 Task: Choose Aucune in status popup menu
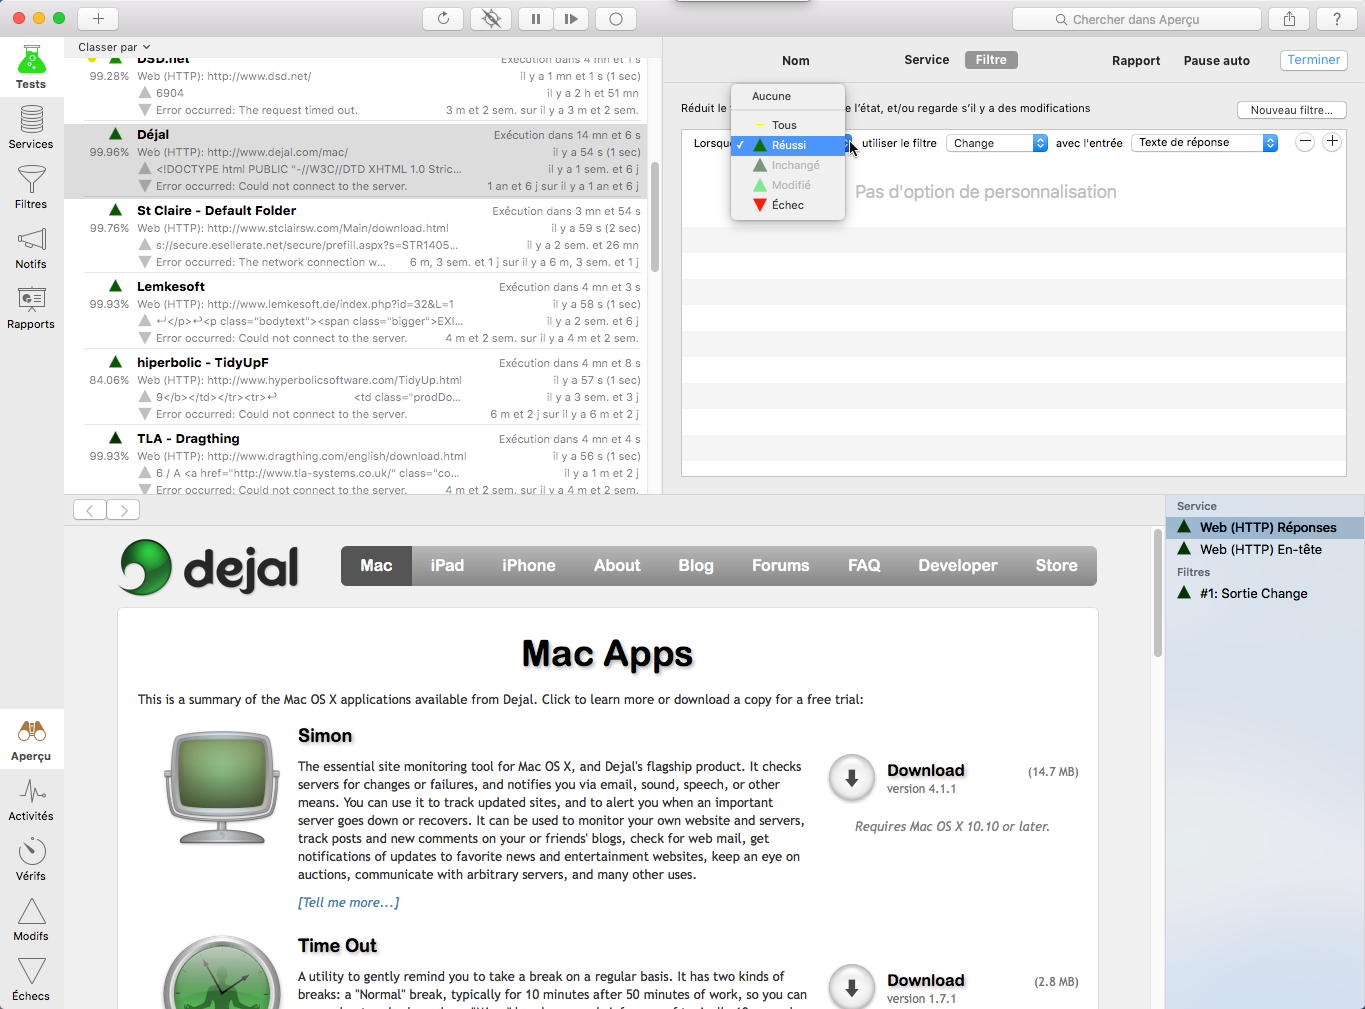pos(788,96)
